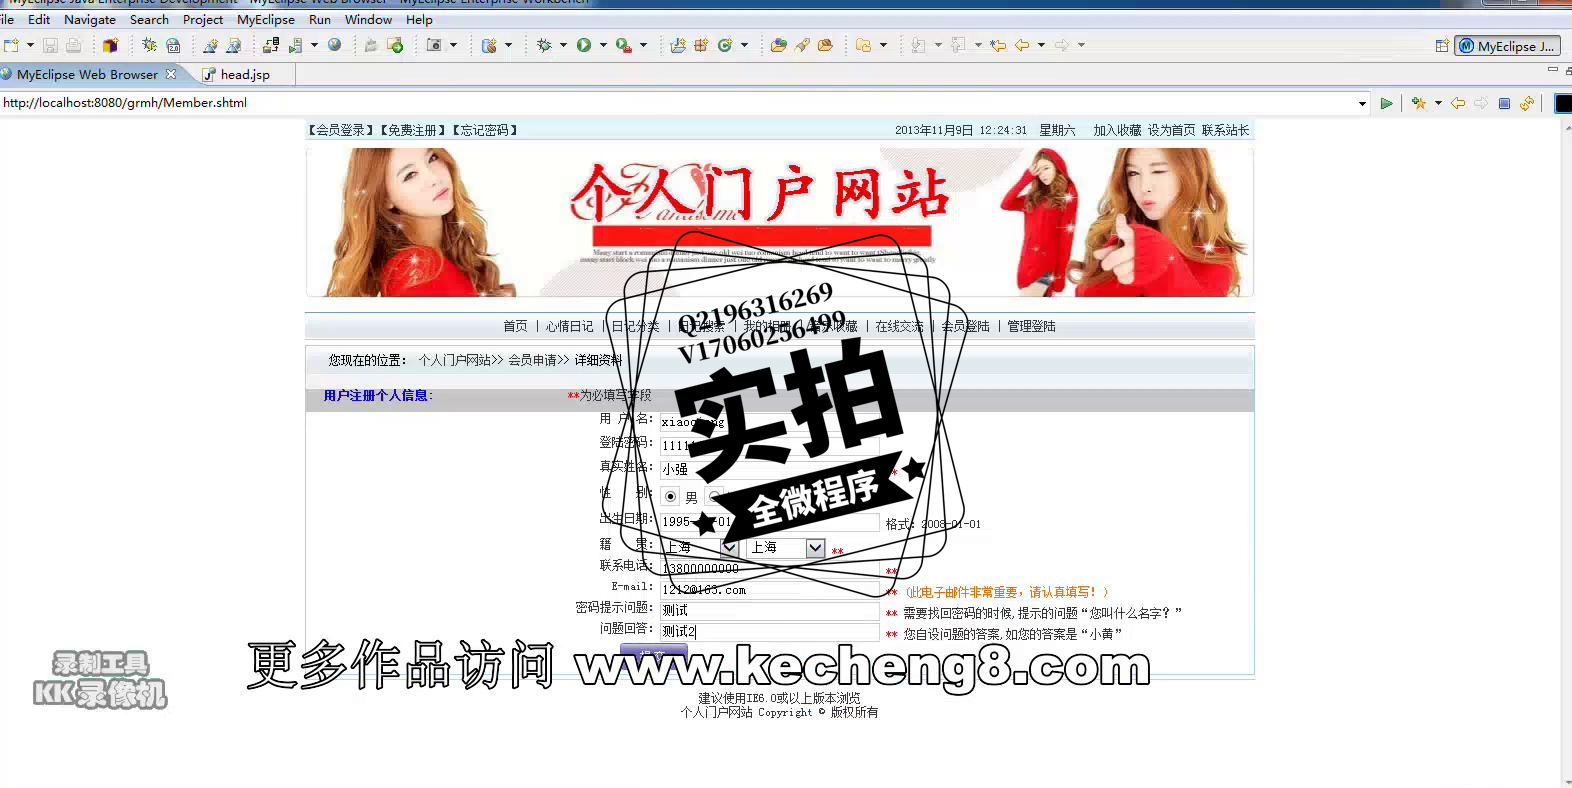Image resolution: width=1572 pixels, height=788 pixels.
Task: Click the browser Back arrow icon
Action: (x=1458, y=103)
